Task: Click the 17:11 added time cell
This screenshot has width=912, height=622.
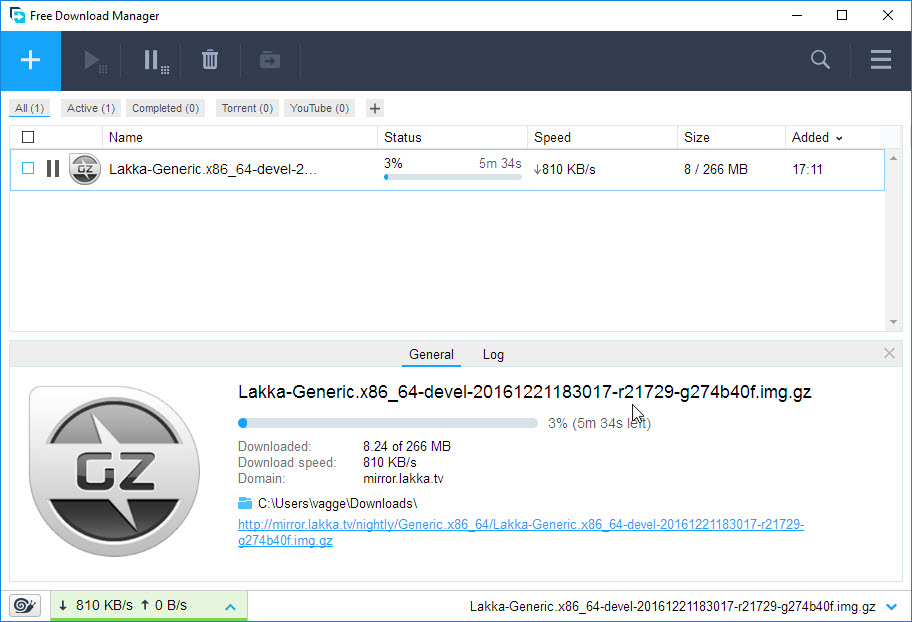Action: tap(807, 169)
